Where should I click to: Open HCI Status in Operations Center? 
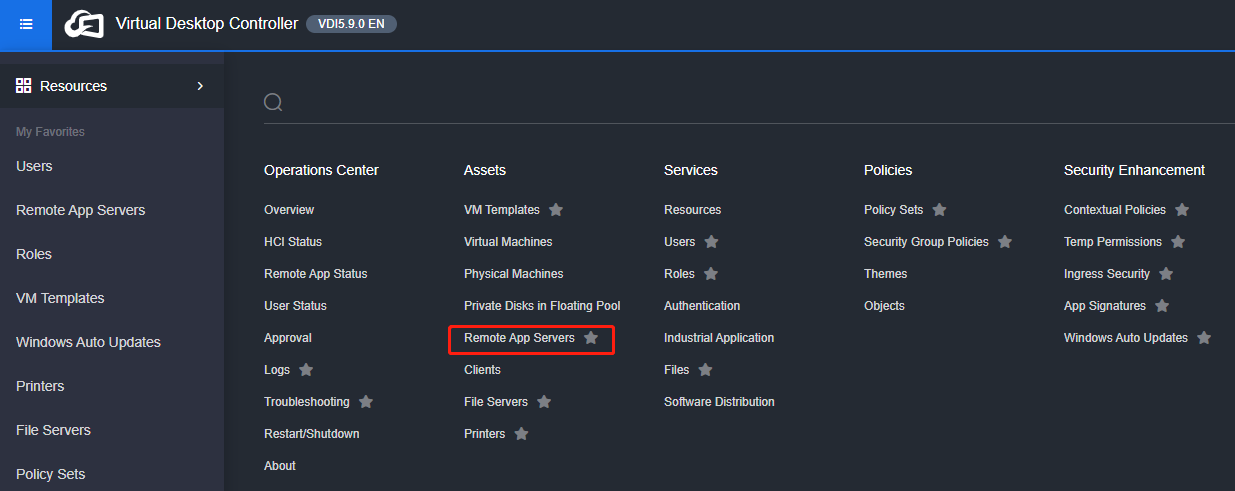click(293, 242)
